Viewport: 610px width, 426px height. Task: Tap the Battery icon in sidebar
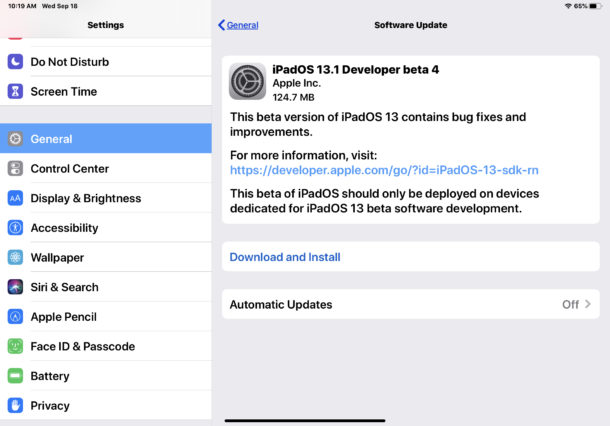[15, 376]
